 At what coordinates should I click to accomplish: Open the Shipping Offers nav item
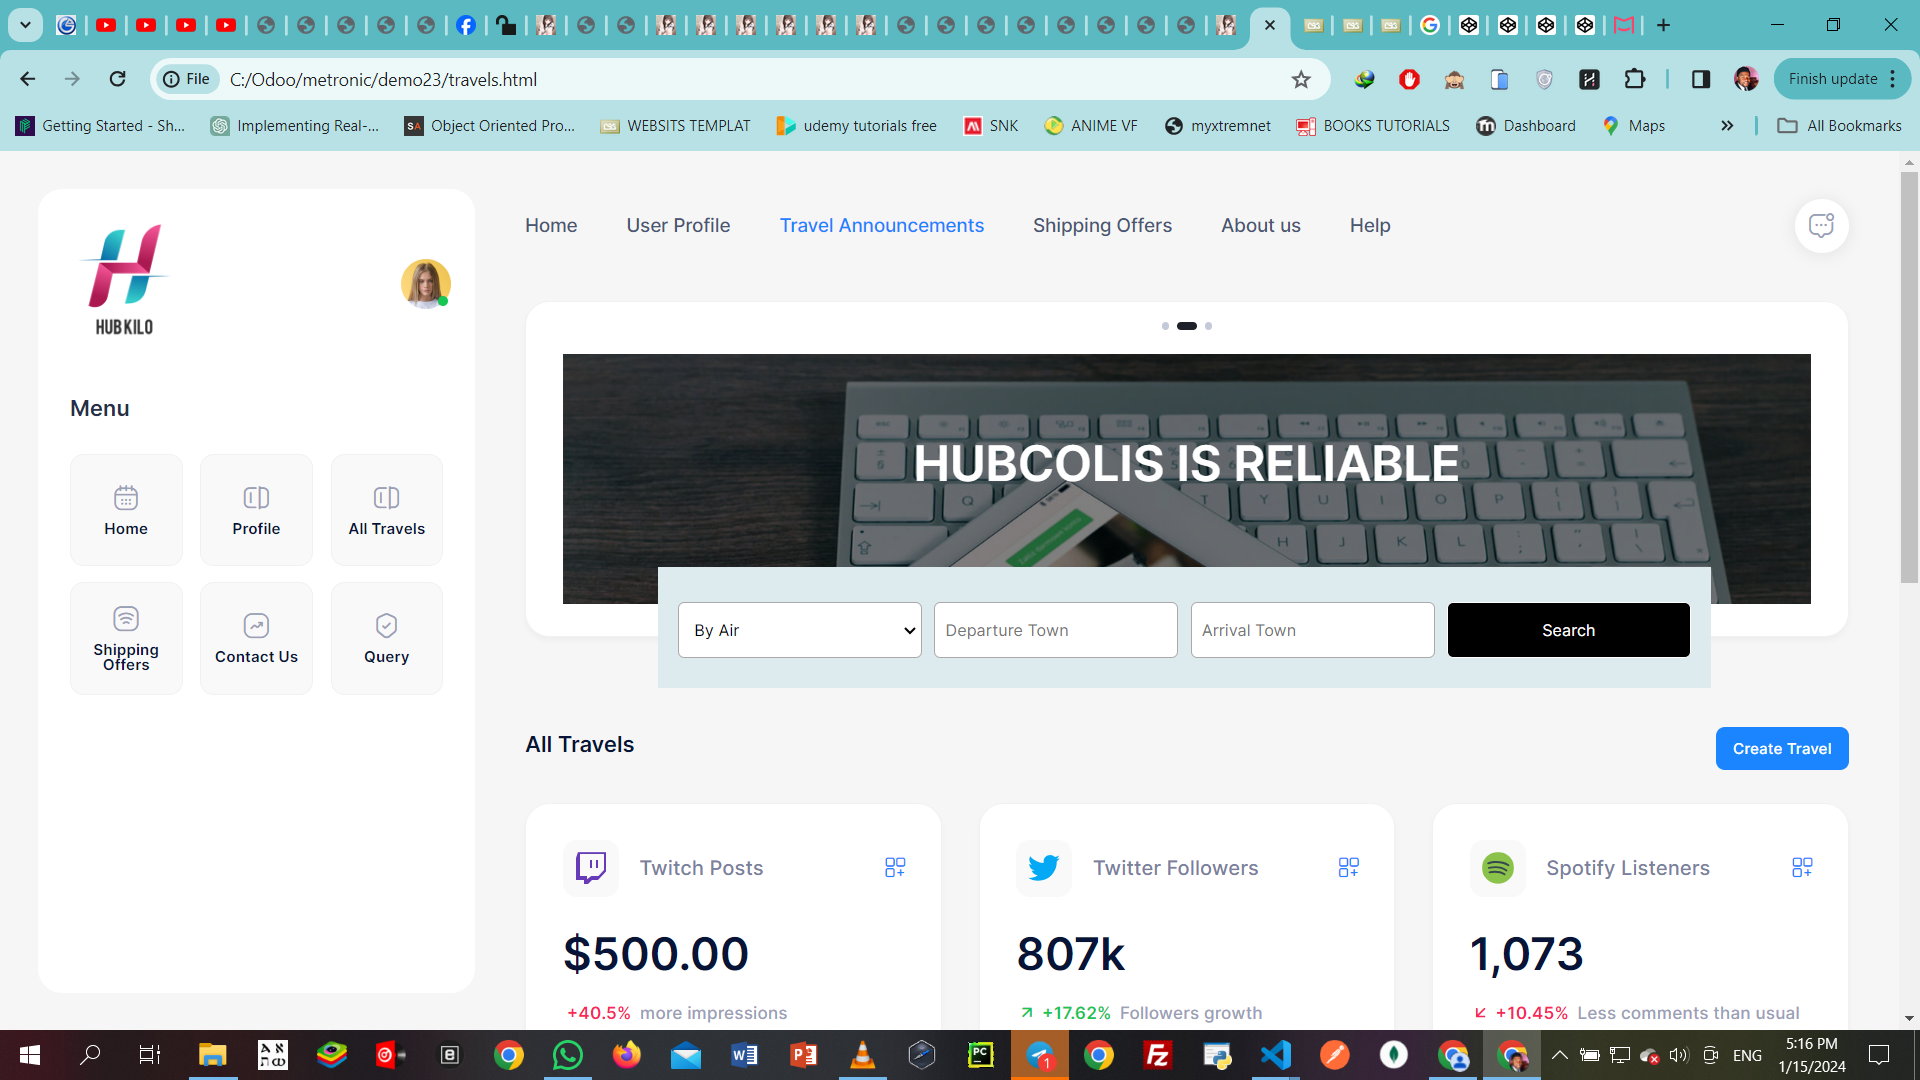point(1102,226)
